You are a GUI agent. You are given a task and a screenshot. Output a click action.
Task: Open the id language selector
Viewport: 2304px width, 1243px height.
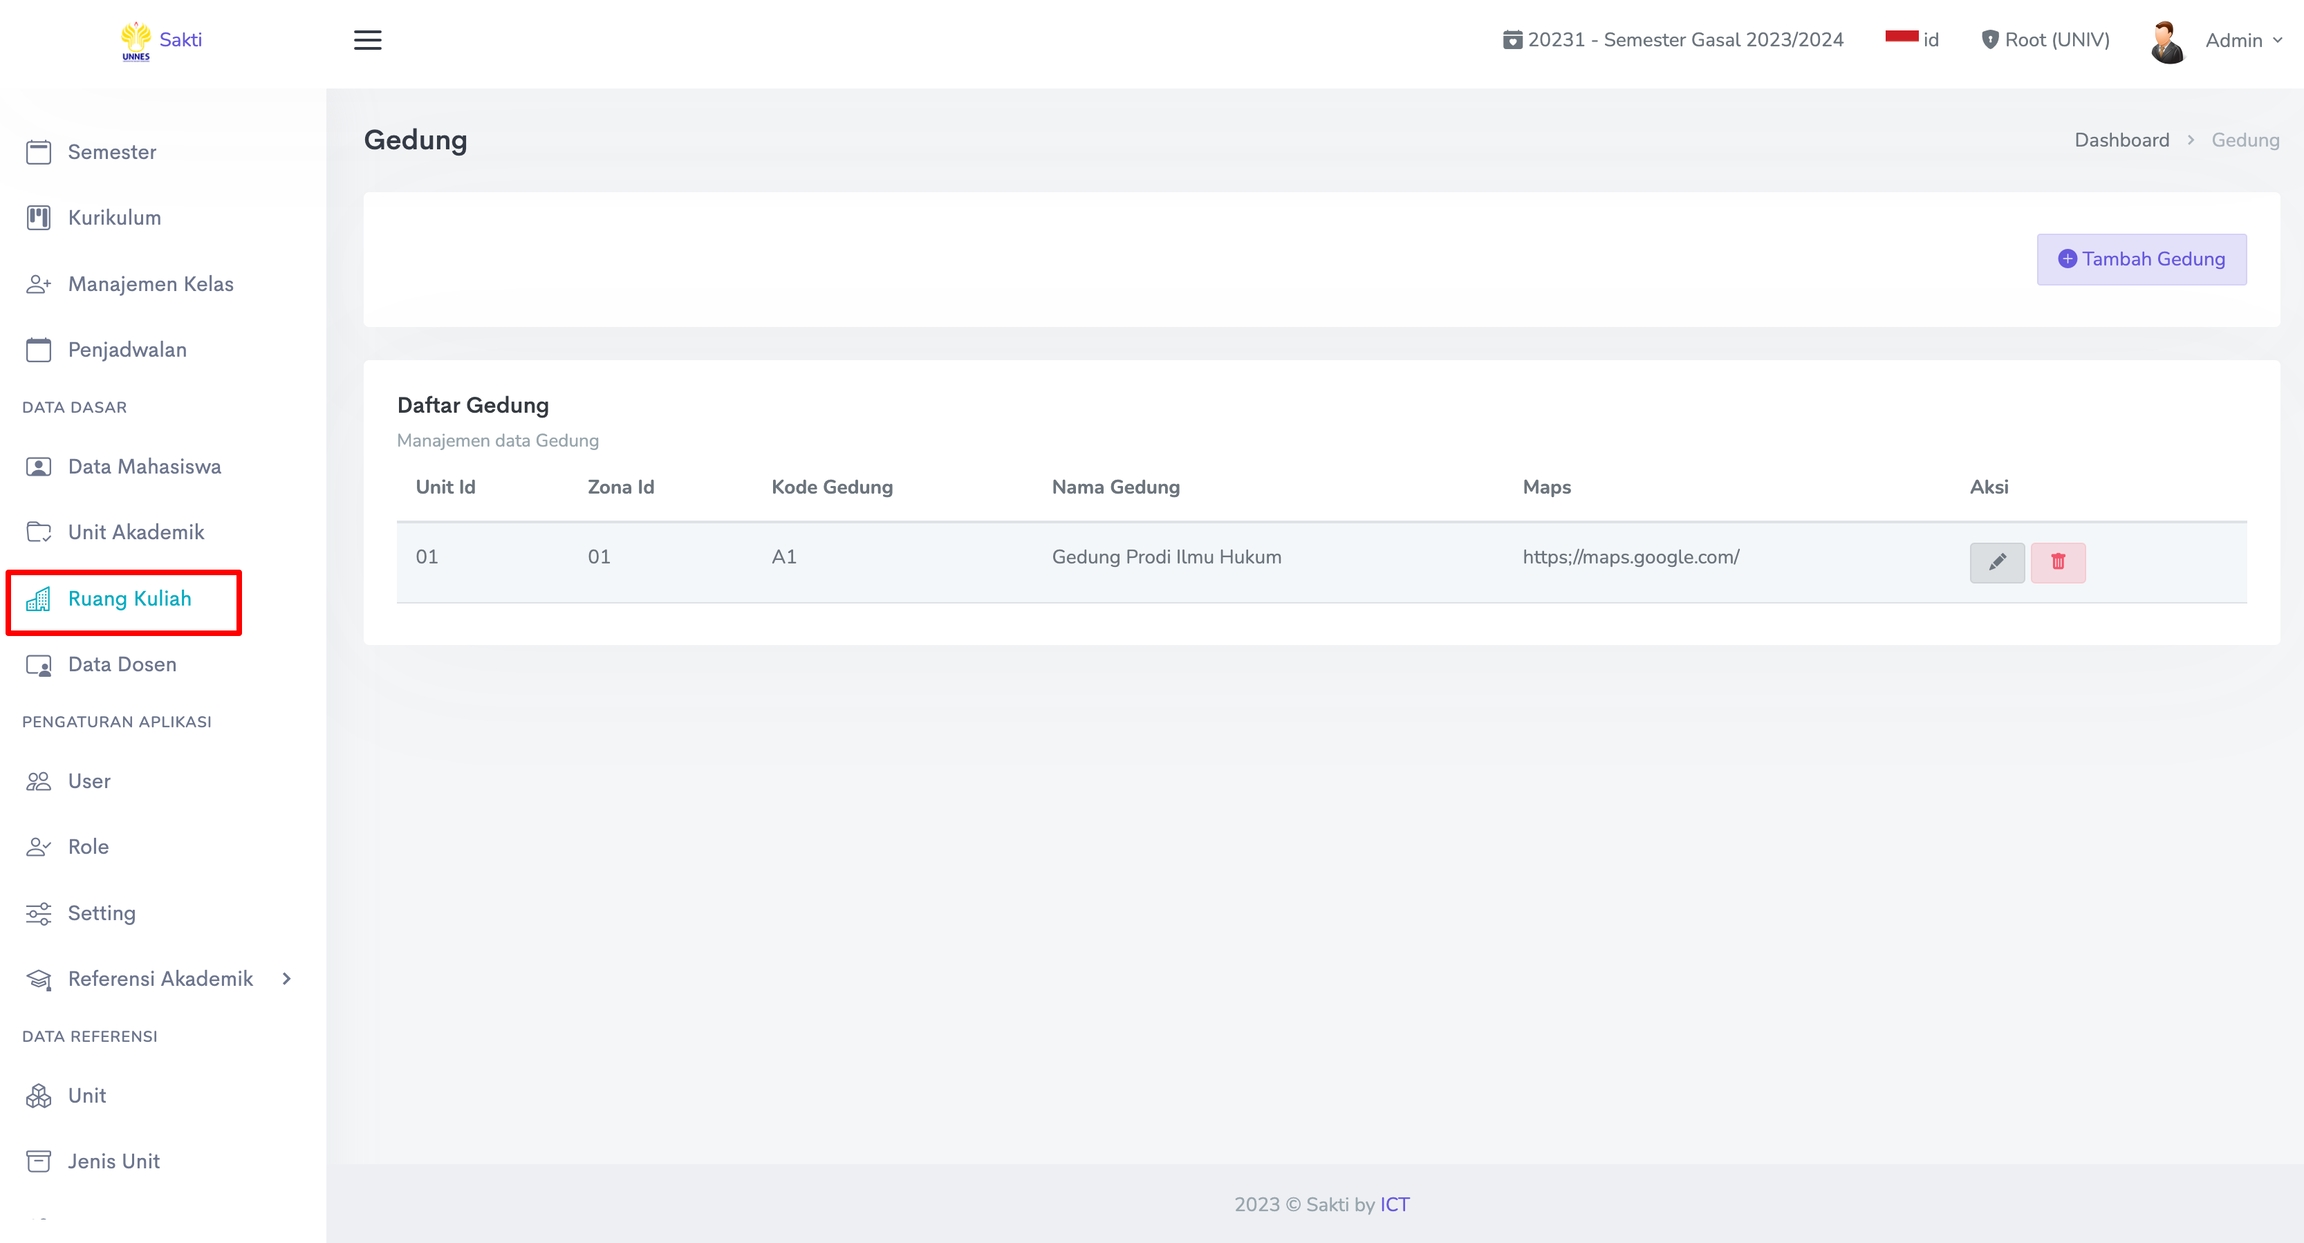pyautogui.click(x=1911, y=40)
